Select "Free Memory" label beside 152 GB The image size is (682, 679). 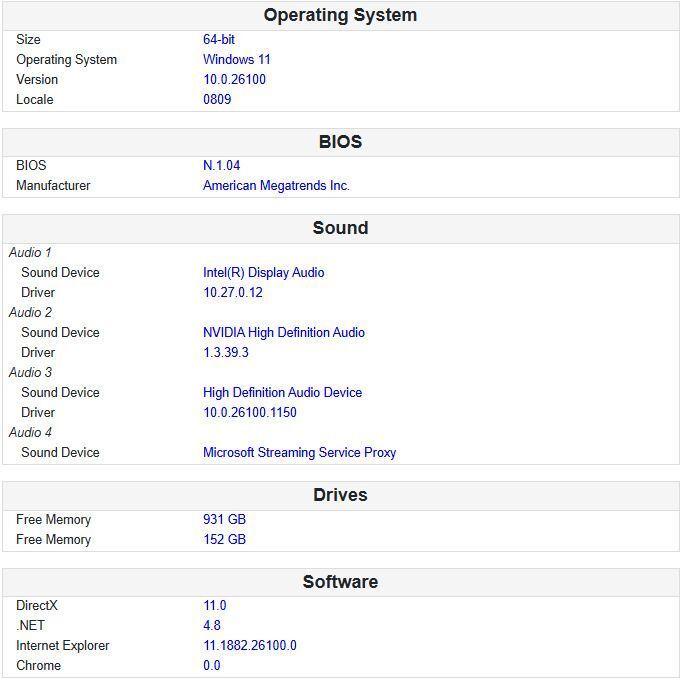point(53,540)
